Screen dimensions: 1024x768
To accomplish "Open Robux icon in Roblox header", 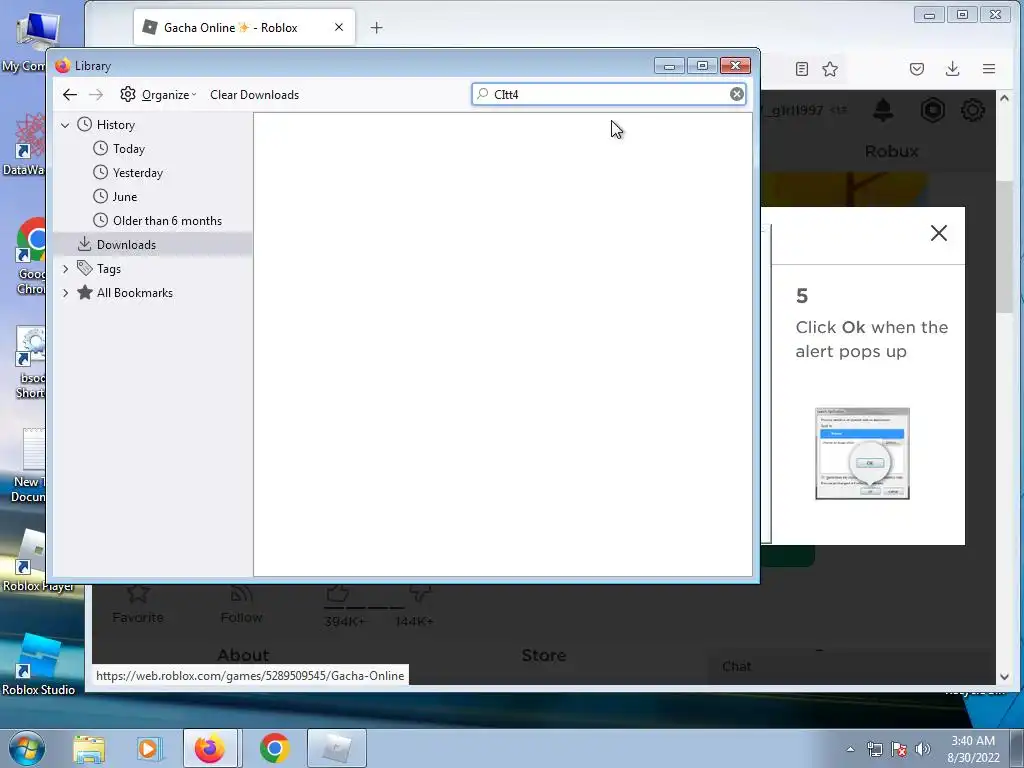I will click(x=933, y=110).
